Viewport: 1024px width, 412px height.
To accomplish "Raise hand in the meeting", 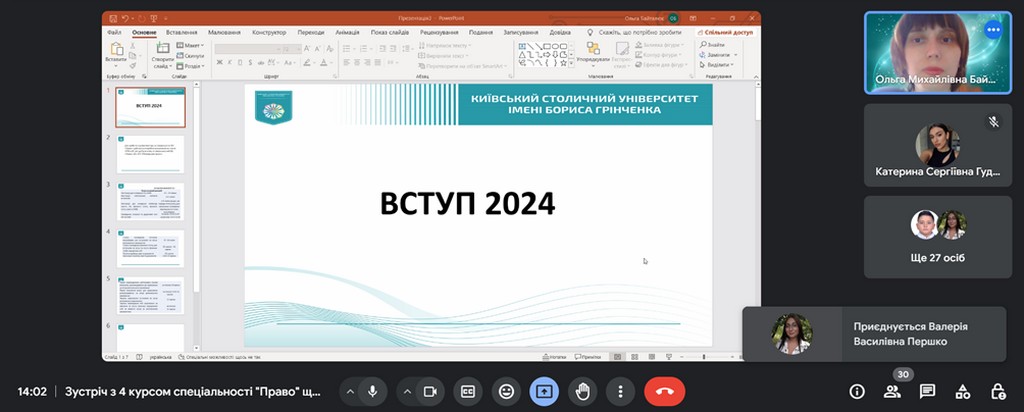I will [583, 391].
